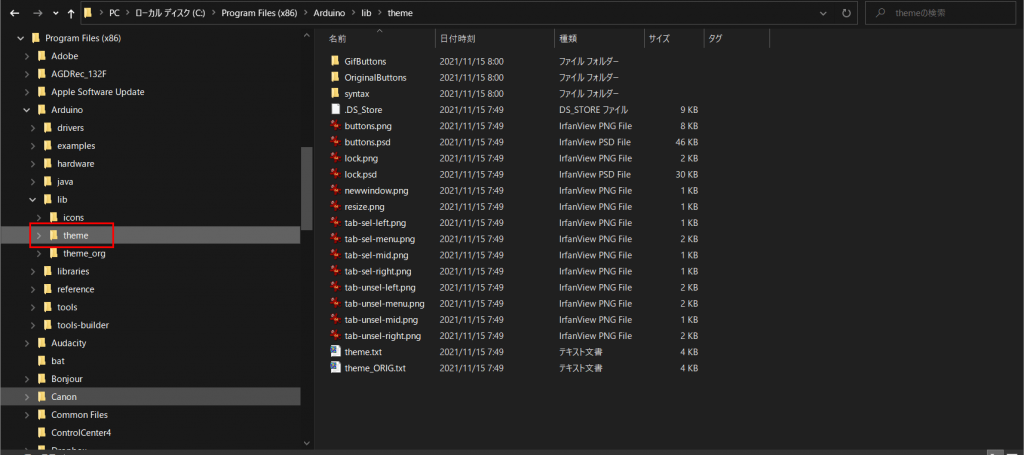The width and height of the screenshot is (1024, 455).
Task: Click the back navigation arrow
Action: click(13, 14)
